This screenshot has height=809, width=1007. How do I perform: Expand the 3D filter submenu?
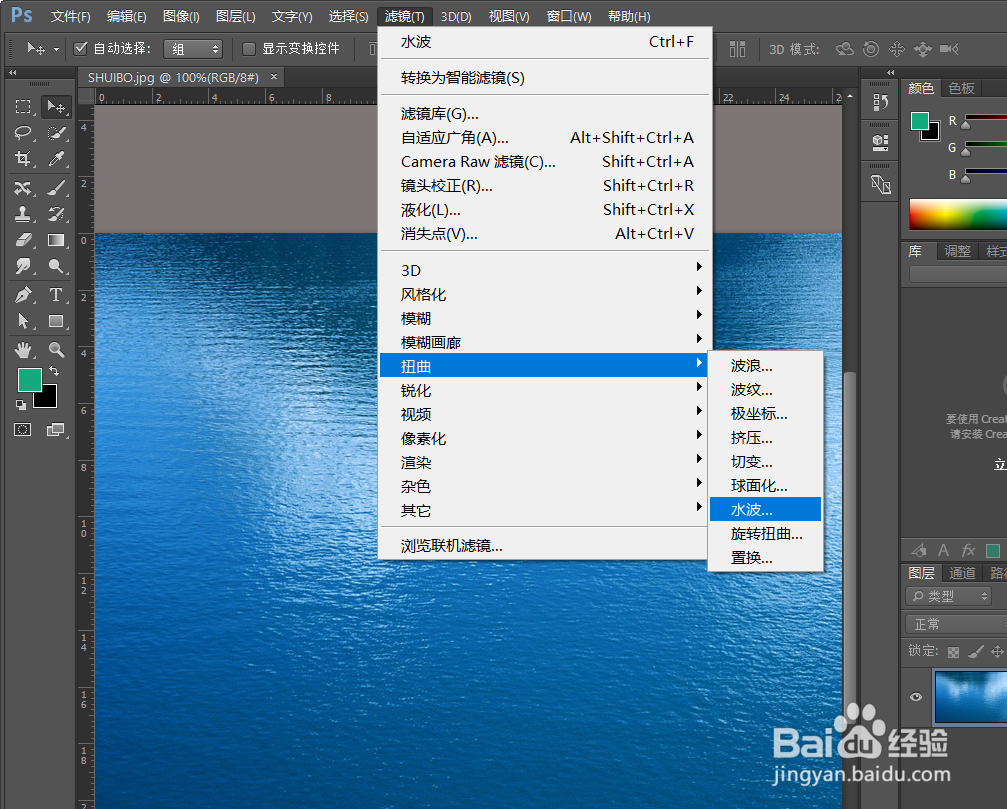tap(544, 270)
